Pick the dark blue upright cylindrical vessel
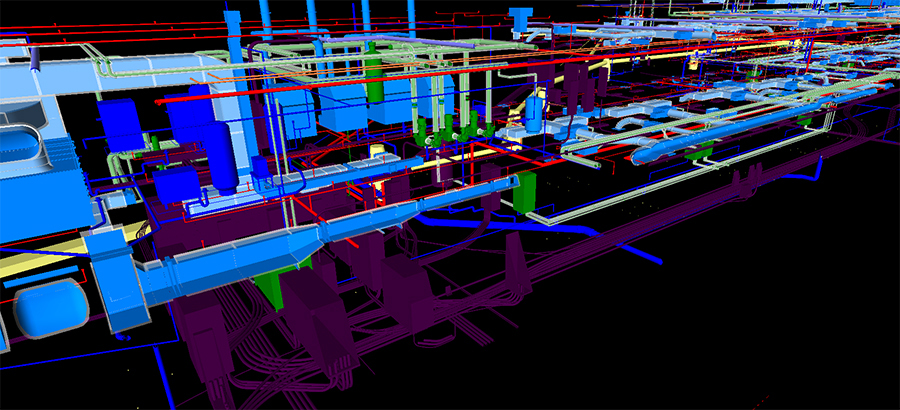The height and width of the screenshot is (410, 900). pos(221,156)
